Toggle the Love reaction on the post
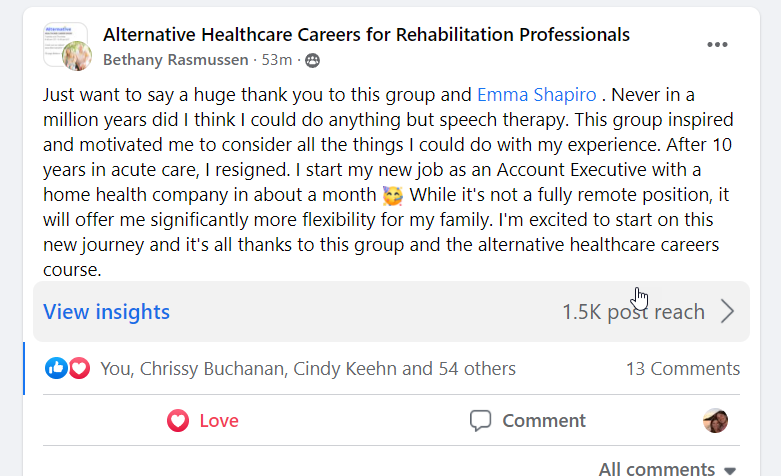Image resolution: width=781 pixels, height=476 pixels. tap(204, 421)
